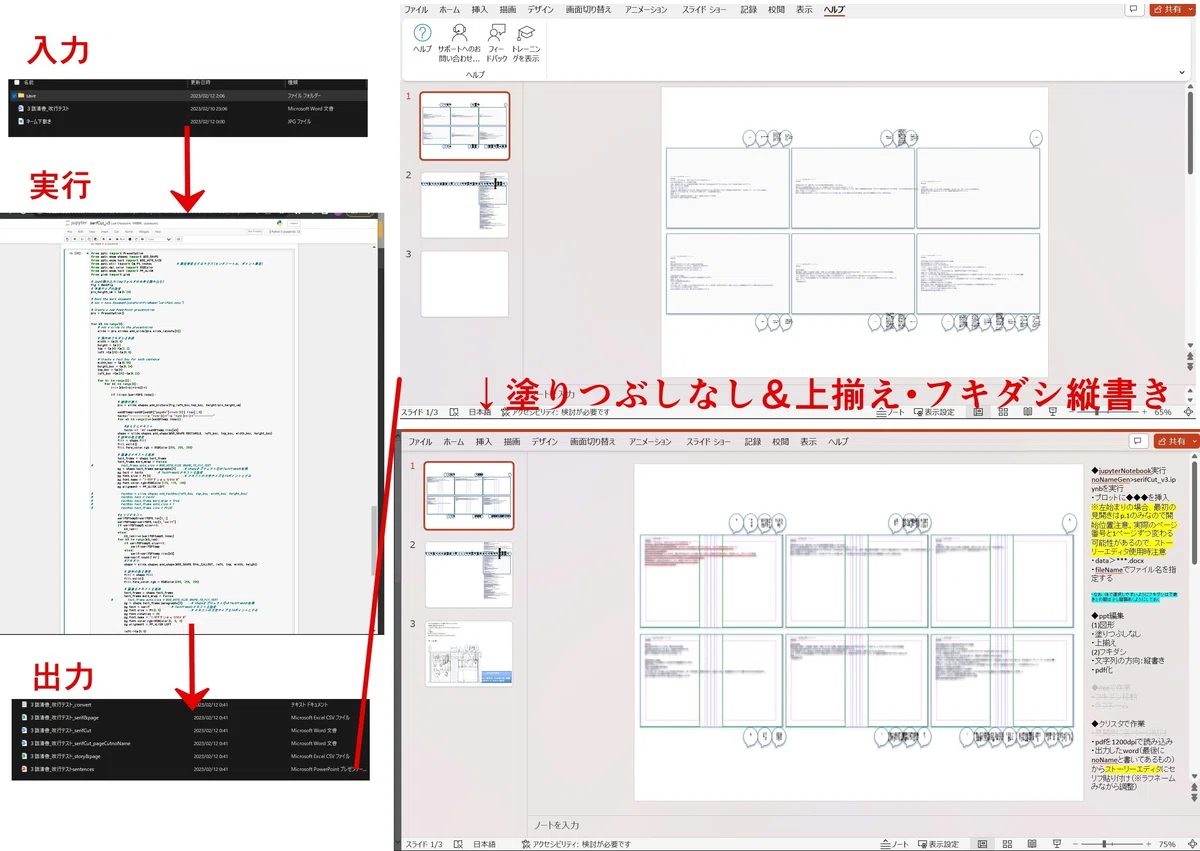Image resolution: width=1200 pixels, height=851 pixels.
Task: Click 日本語 language in bottom PowerPoint status bar
Action: (x=484, y=844)
